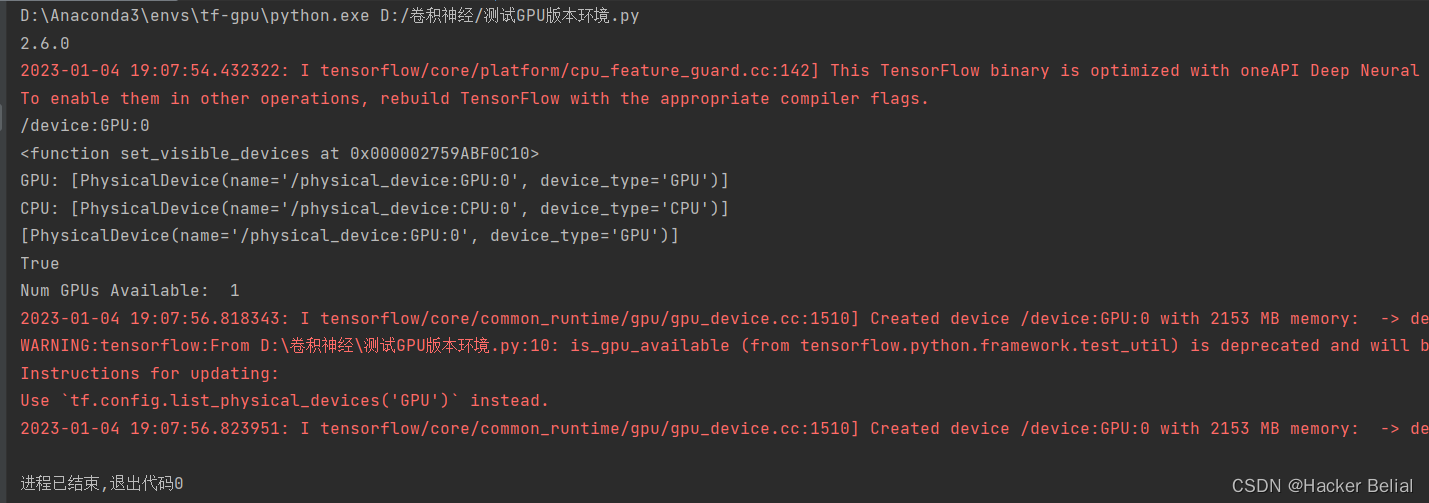This screenshot has width=1429, height=503.
Task: Click the line starting with 'CPU: [PhysicalDevice'
Action: click(x=375, y=209)
